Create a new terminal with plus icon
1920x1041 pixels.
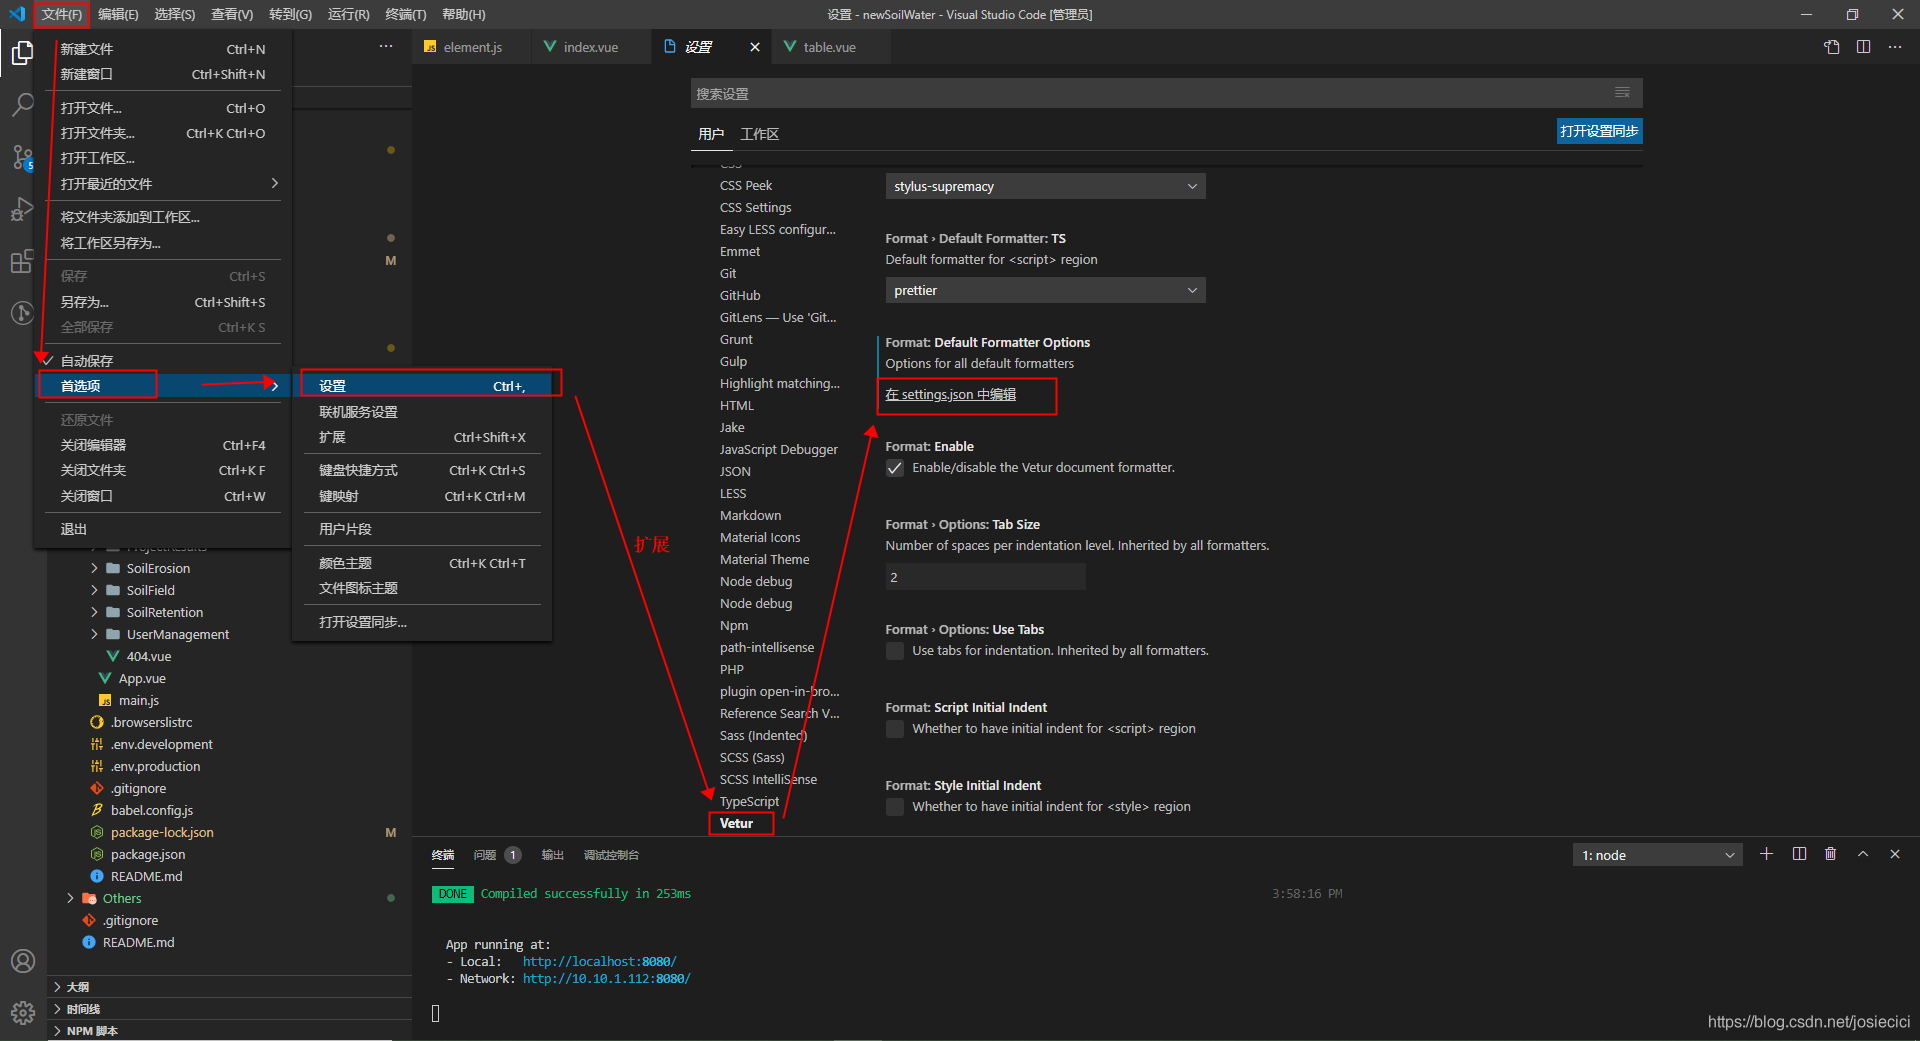[1766, 854]
